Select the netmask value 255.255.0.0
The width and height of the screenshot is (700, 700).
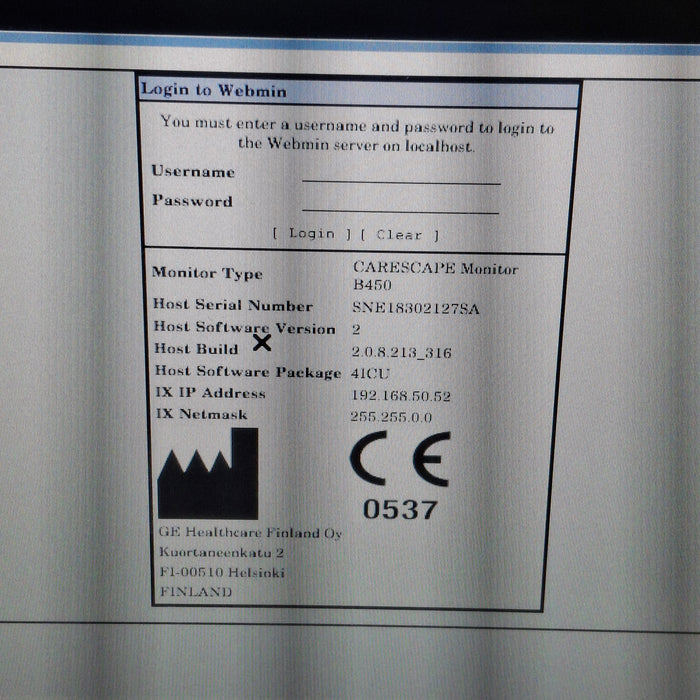[x=391, y=416]
